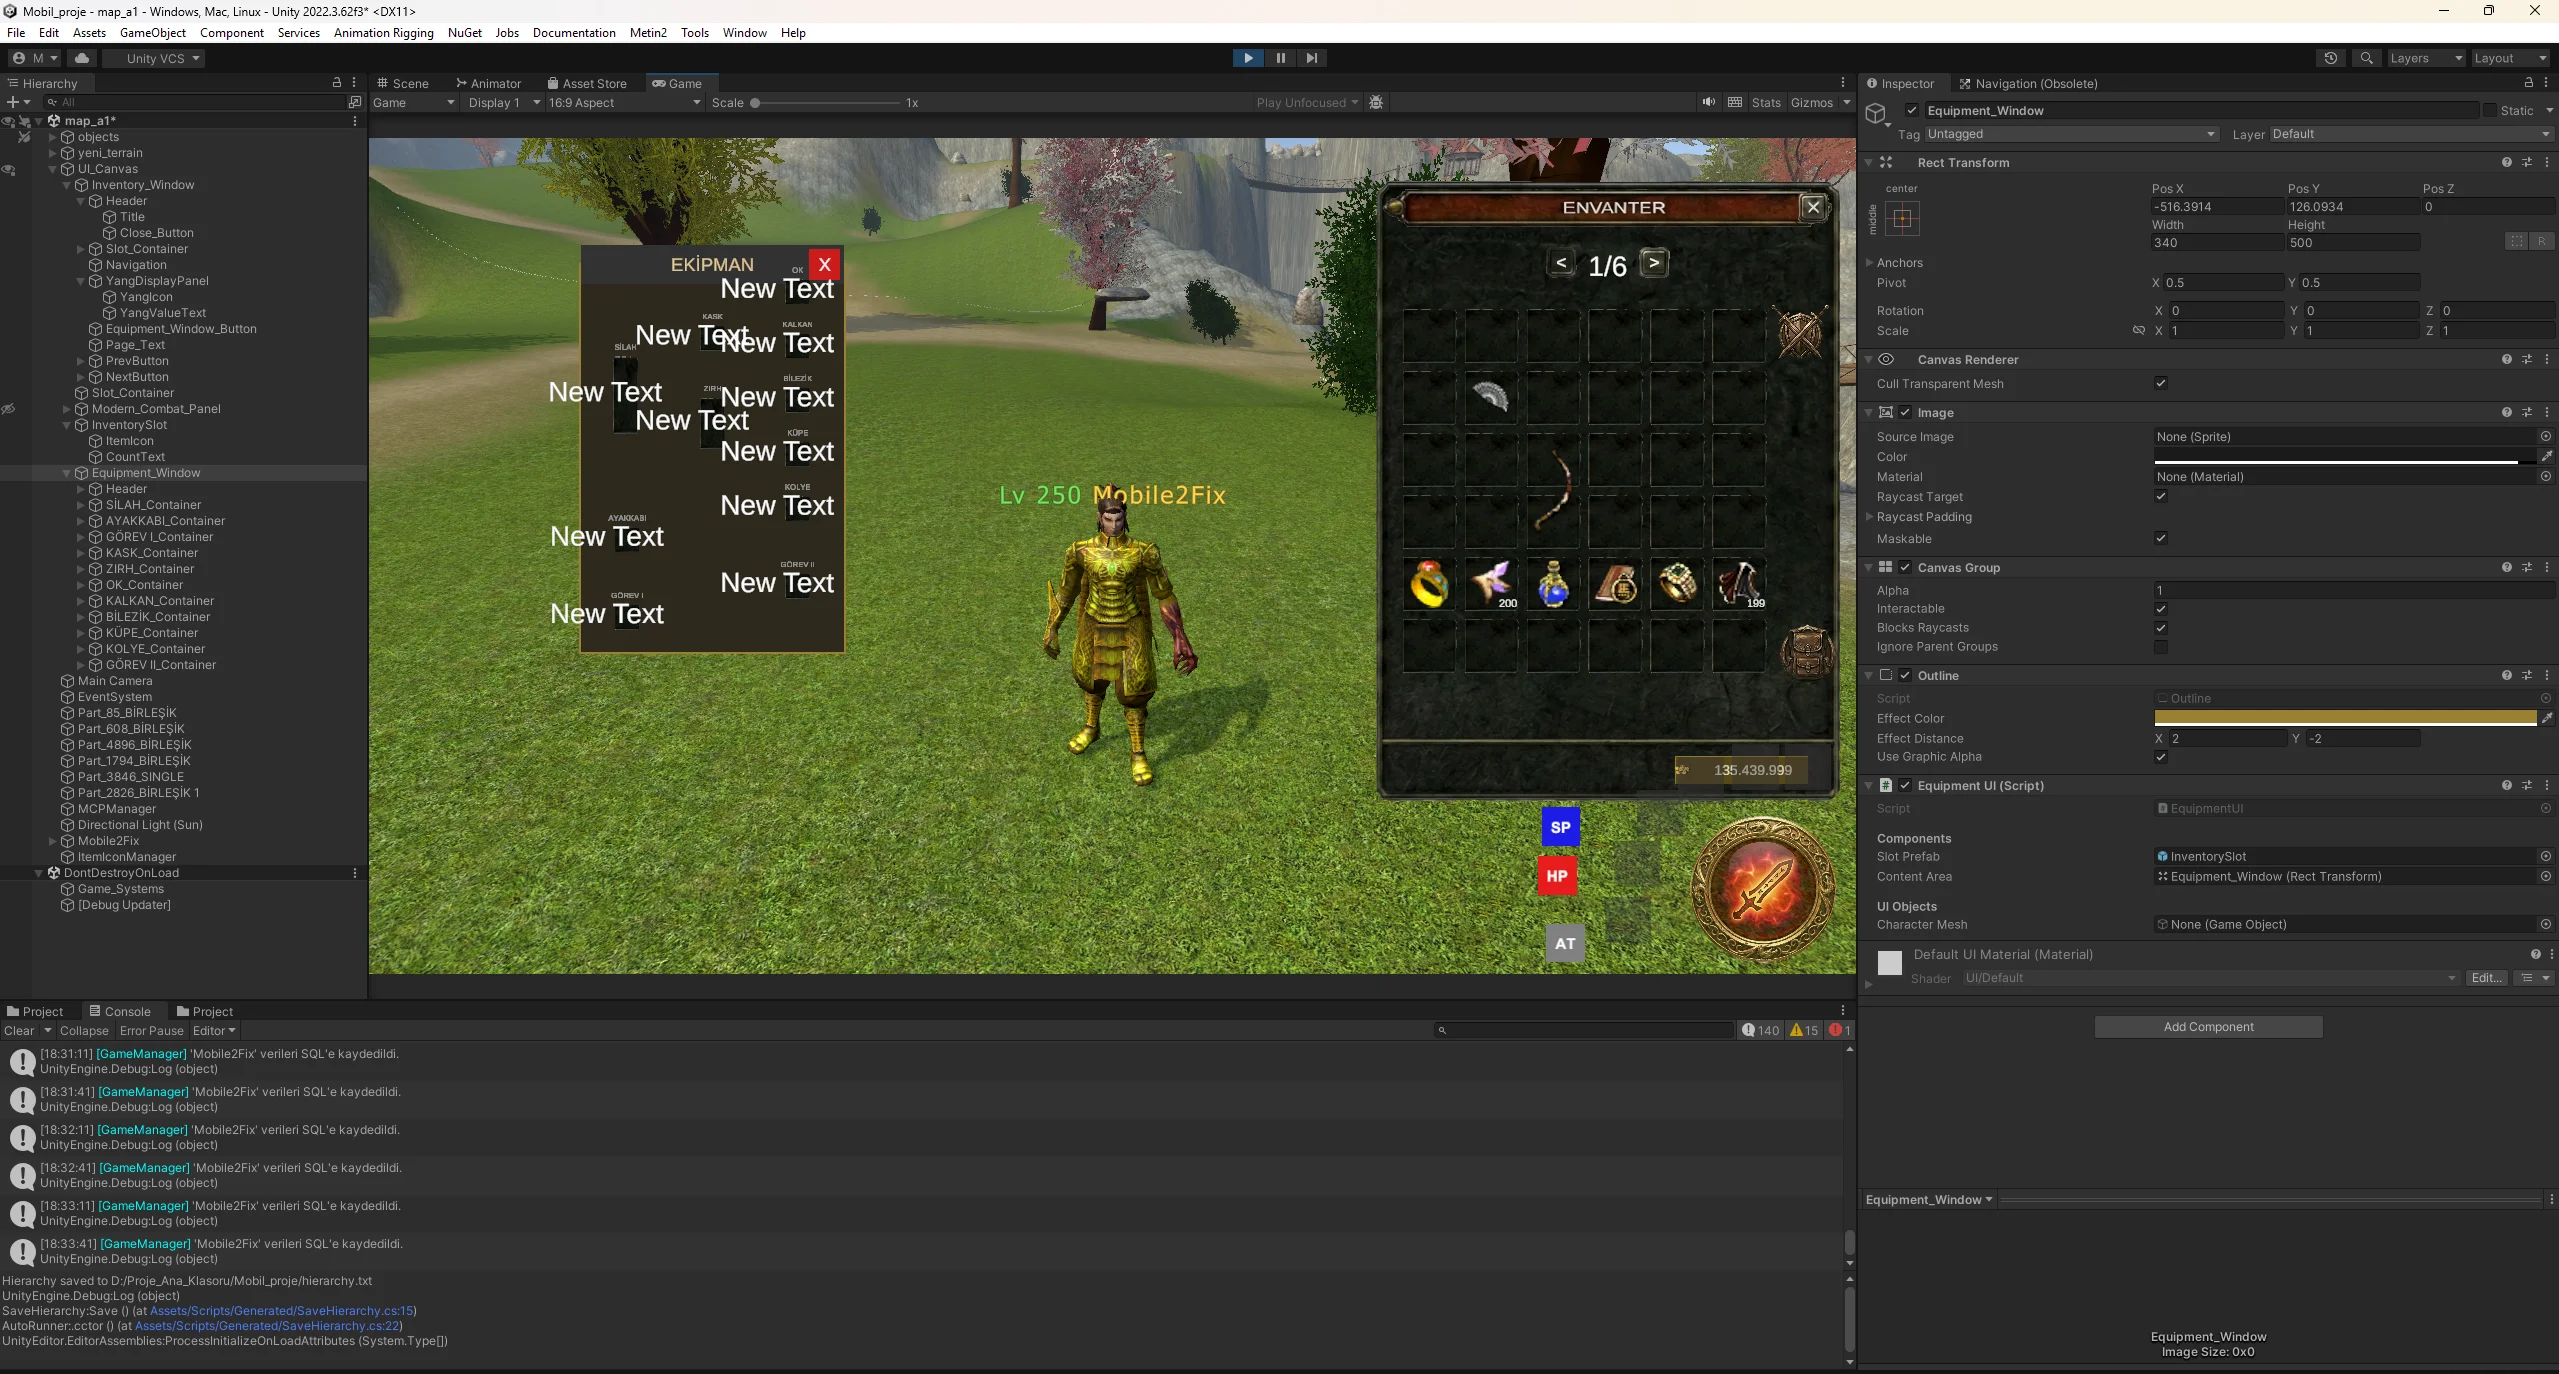
Task: Toggle Blocks Raycasts checkbox
Action: click(x=2161, y=627)
